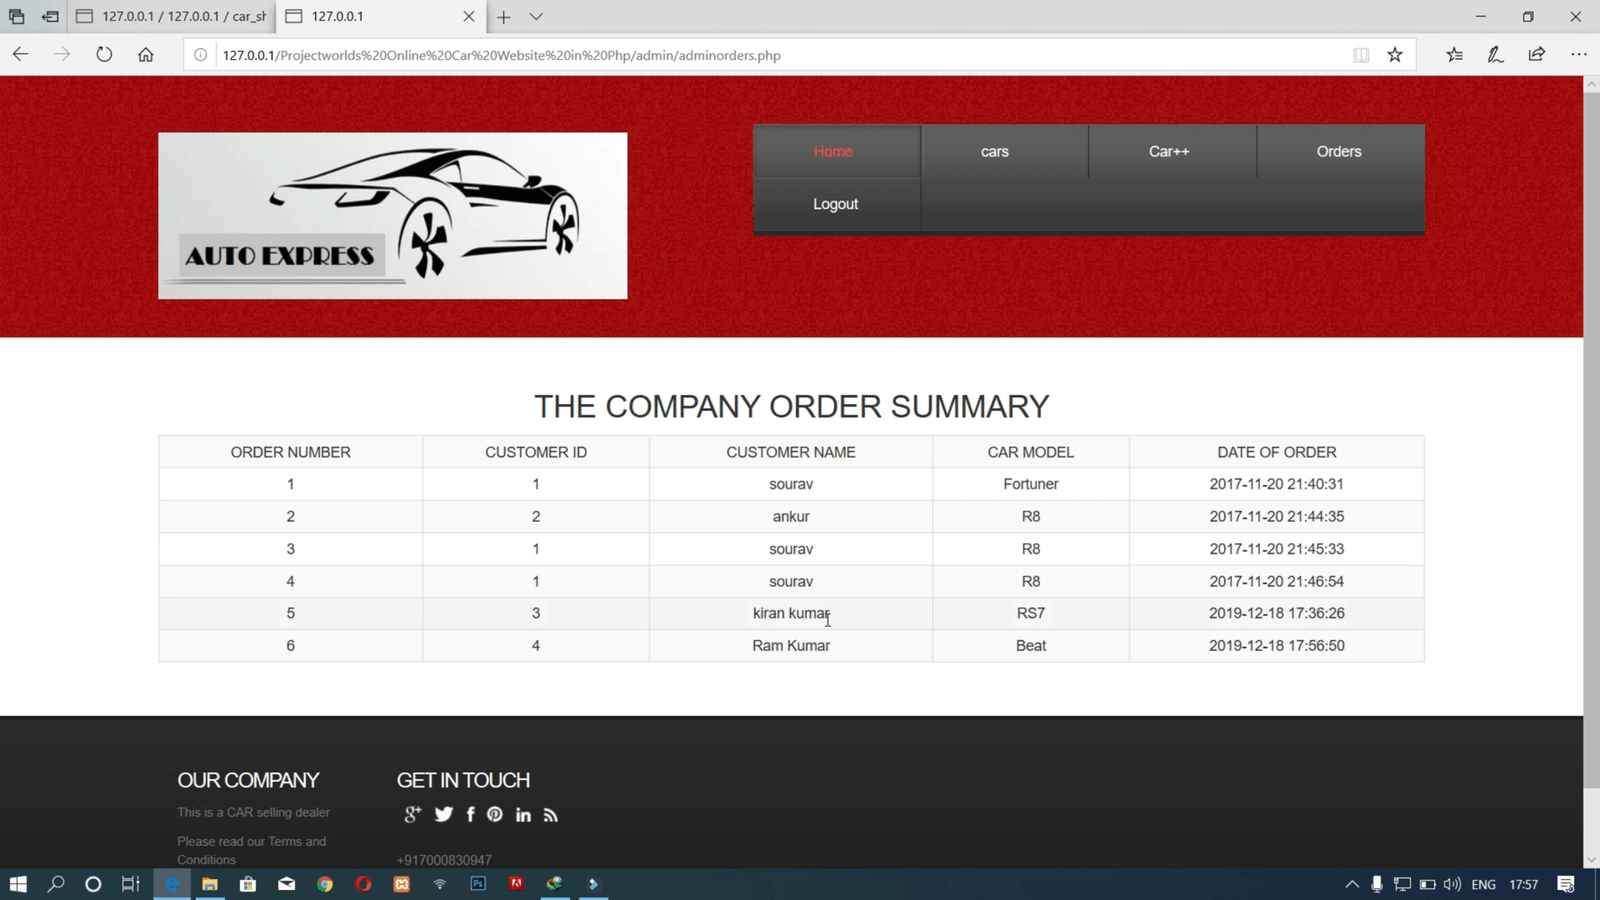This screenshot has height=900, width=1600.
Task: Click the LinkedIn footer icon
Action: point(523,815)
